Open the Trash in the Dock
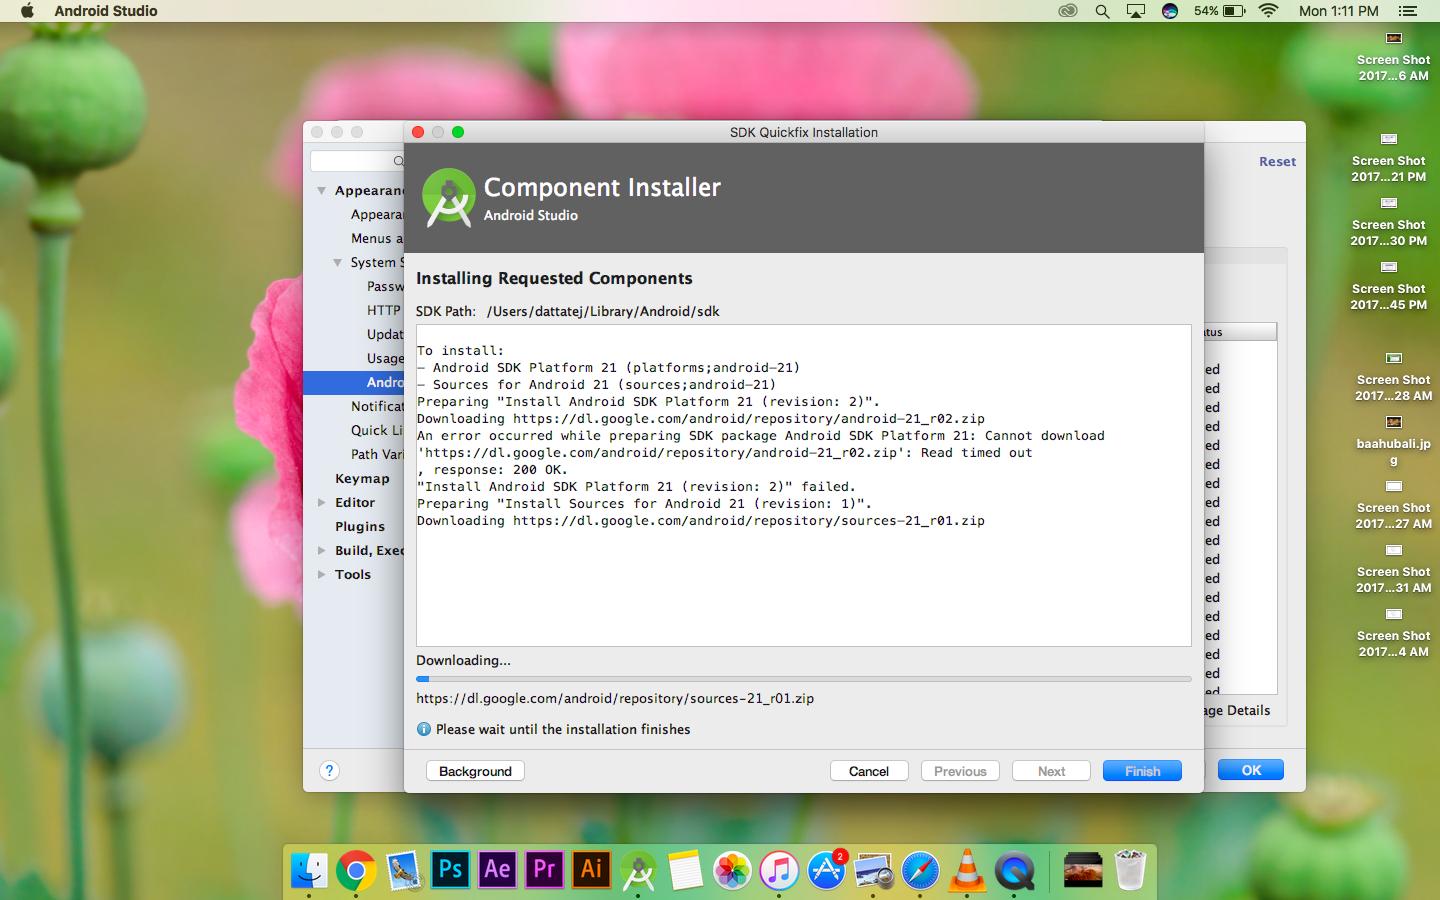This screenshot has height=900, width=1440. tap(1130, 870)
